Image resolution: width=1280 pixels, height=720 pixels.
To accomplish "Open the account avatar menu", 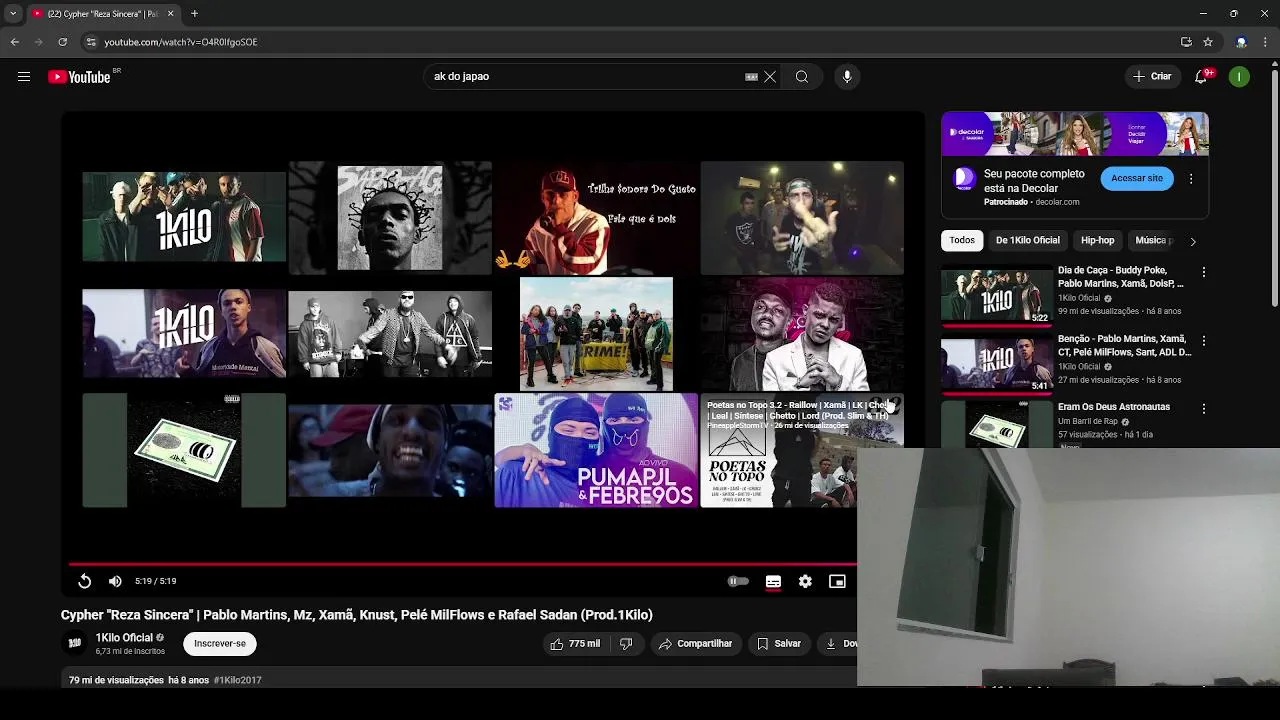I will [1239, 77].
